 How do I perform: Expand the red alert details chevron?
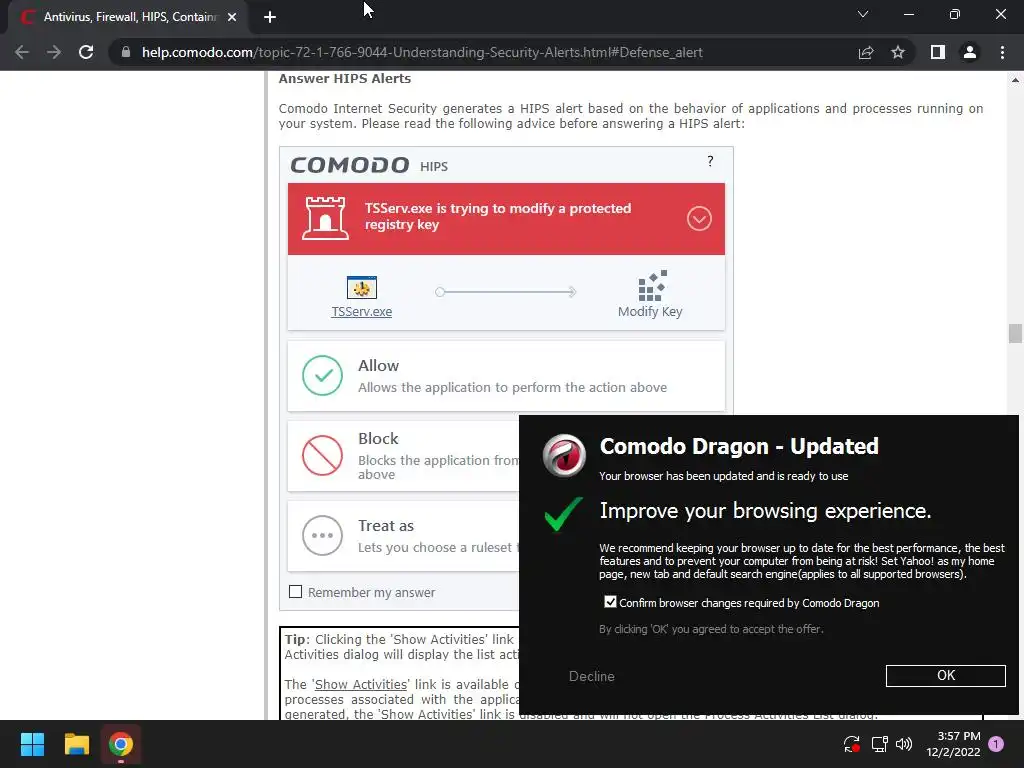[699, 219]
